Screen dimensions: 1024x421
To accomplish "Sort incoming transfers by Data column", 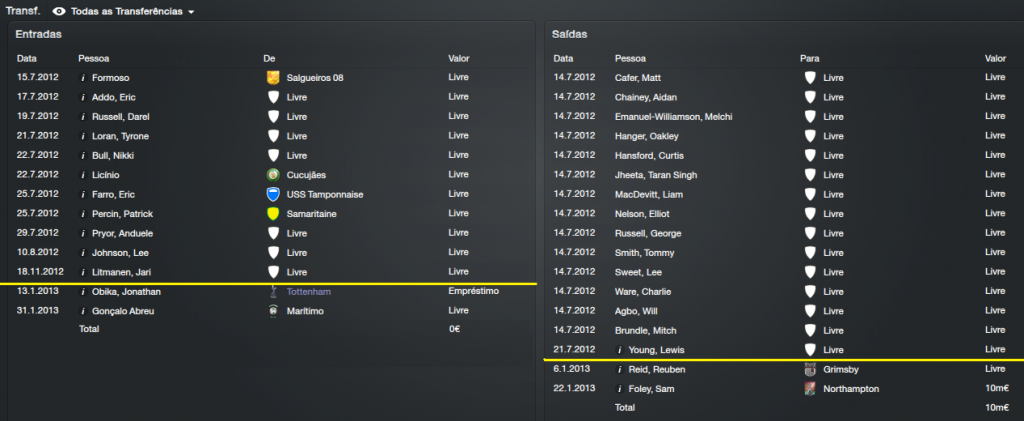I will pos(27,58).
